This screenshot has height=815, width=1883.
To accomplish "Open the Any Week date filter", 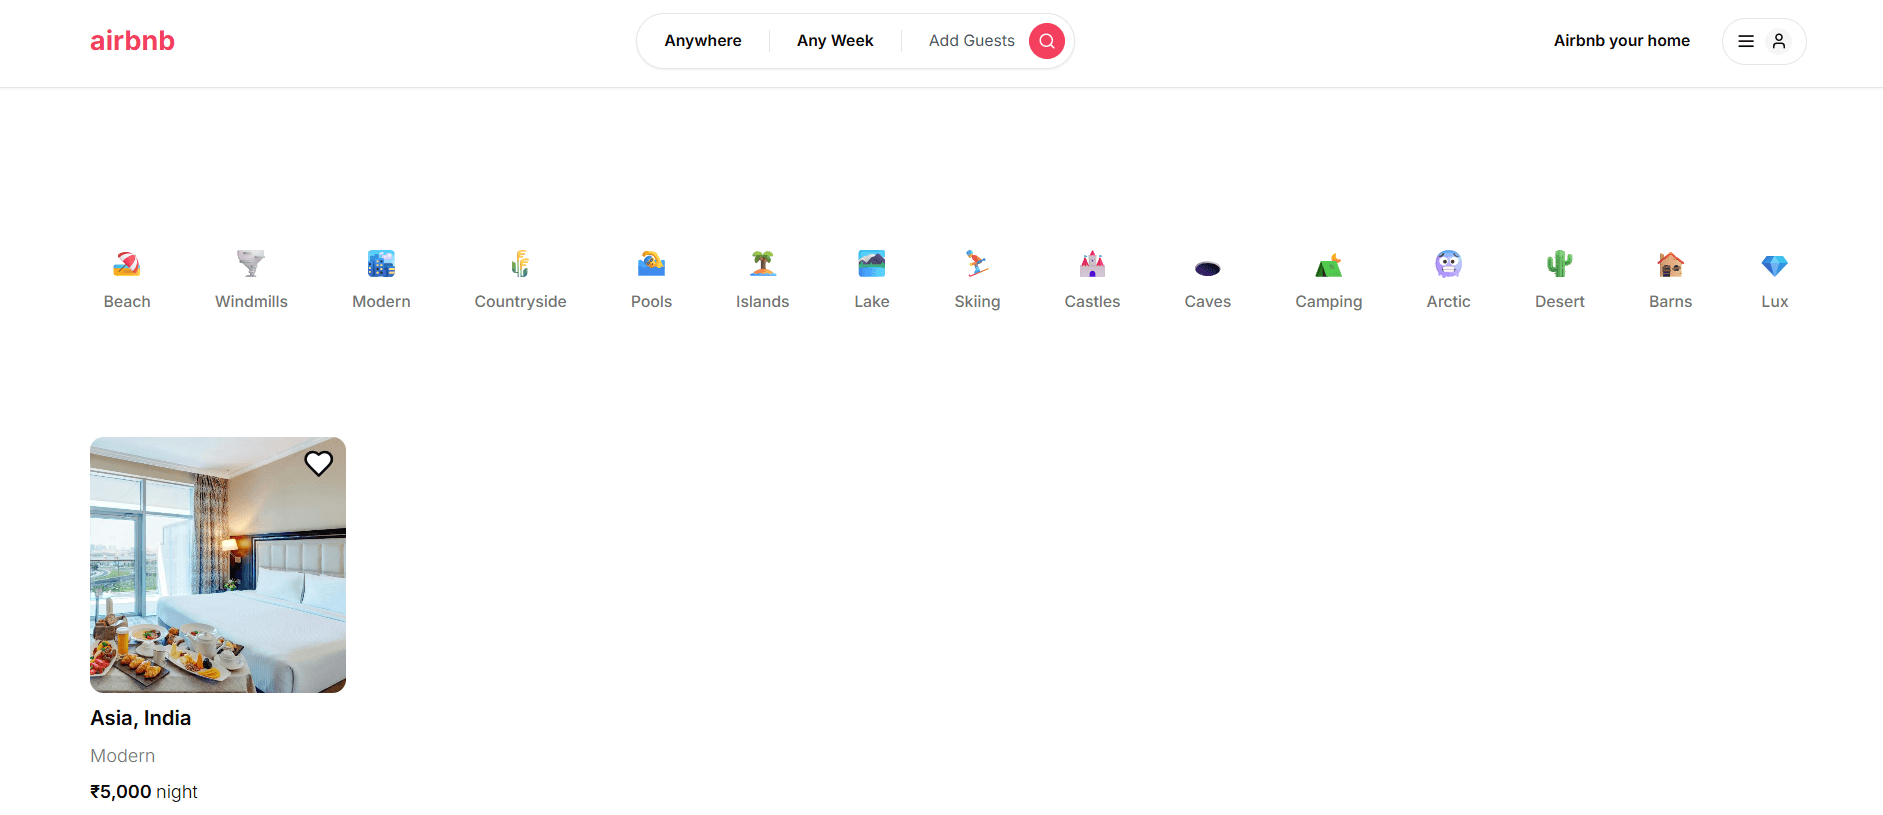I will click(835, 41).
